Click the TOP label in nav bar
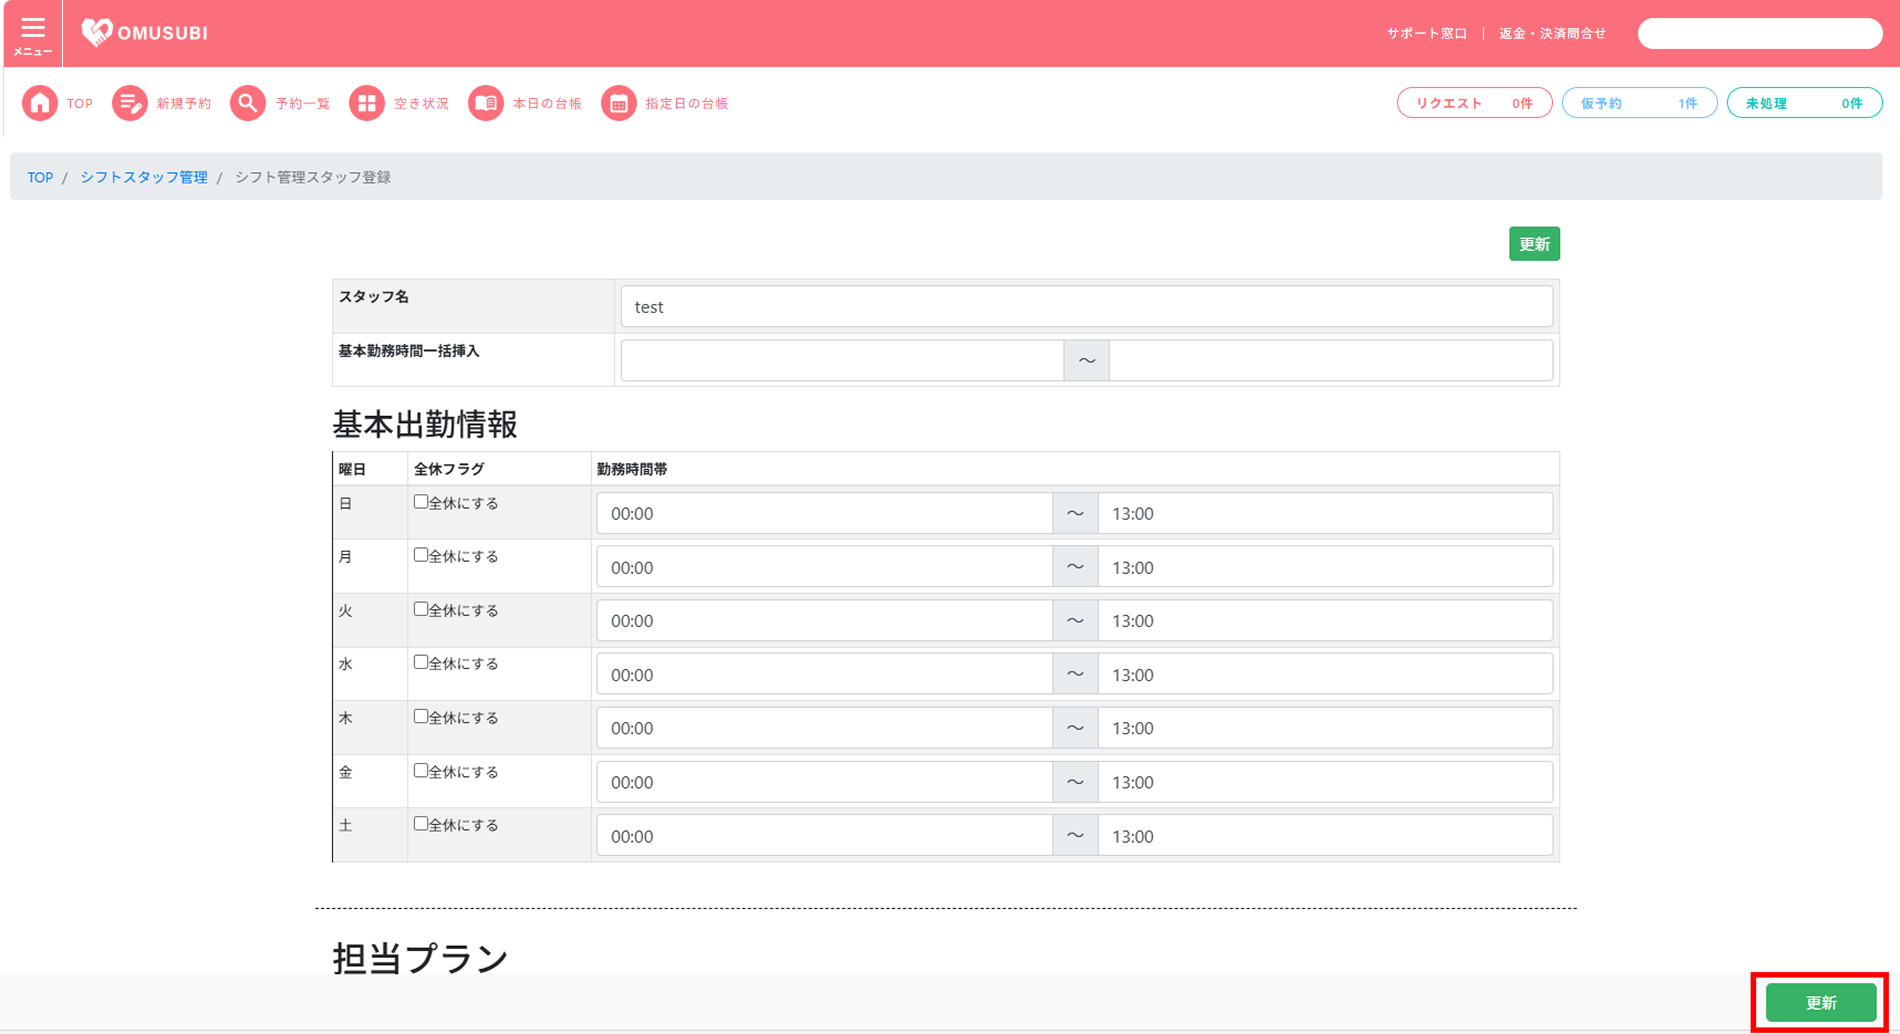Image resolution: width=1900 pixels, height=1034 pixels. 80,103
